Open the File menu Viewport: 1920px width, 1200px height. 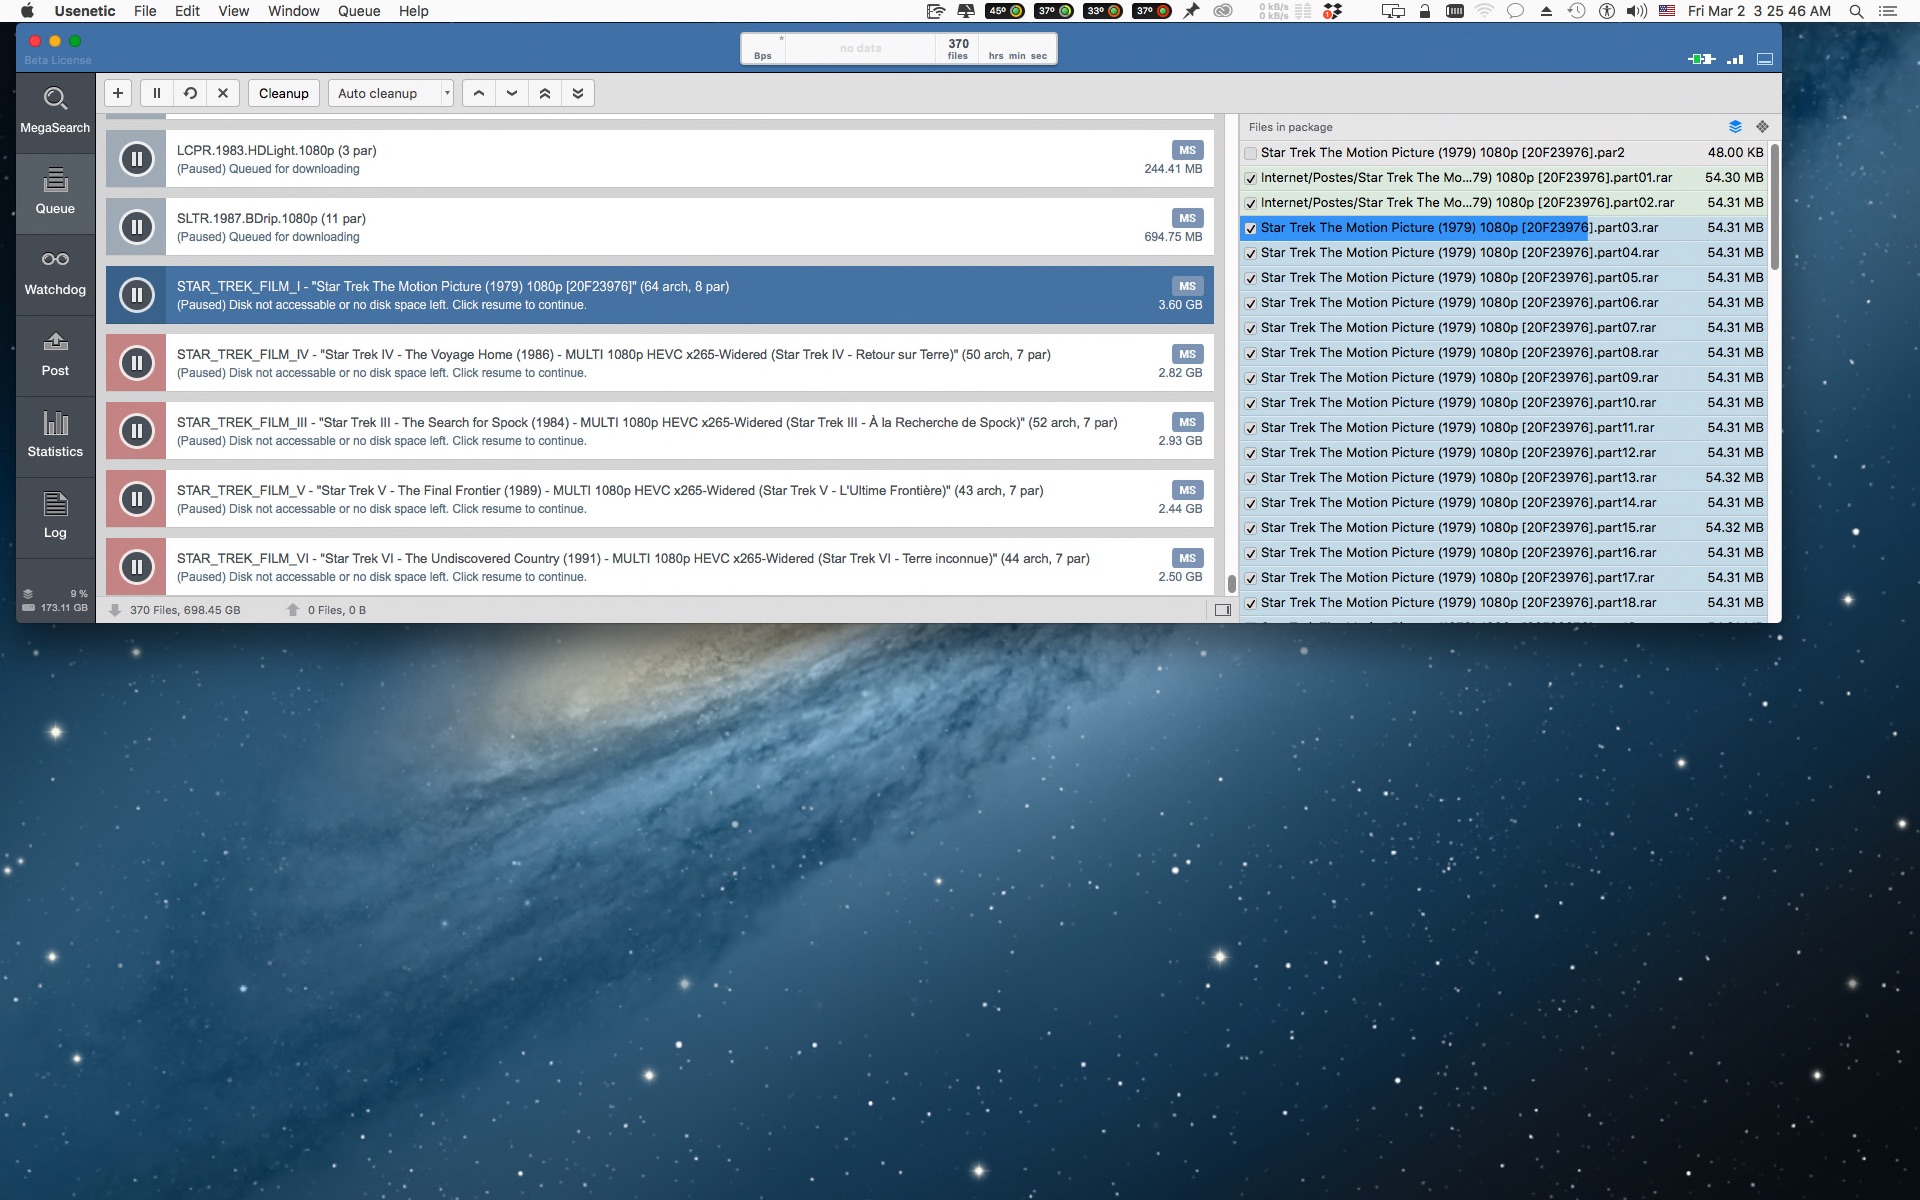click(145, 11)
